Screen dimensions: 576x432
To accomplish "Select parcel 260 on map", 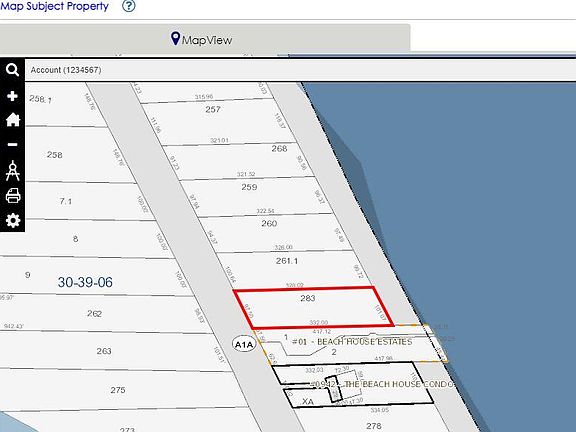I will click(x=269, y=223).
